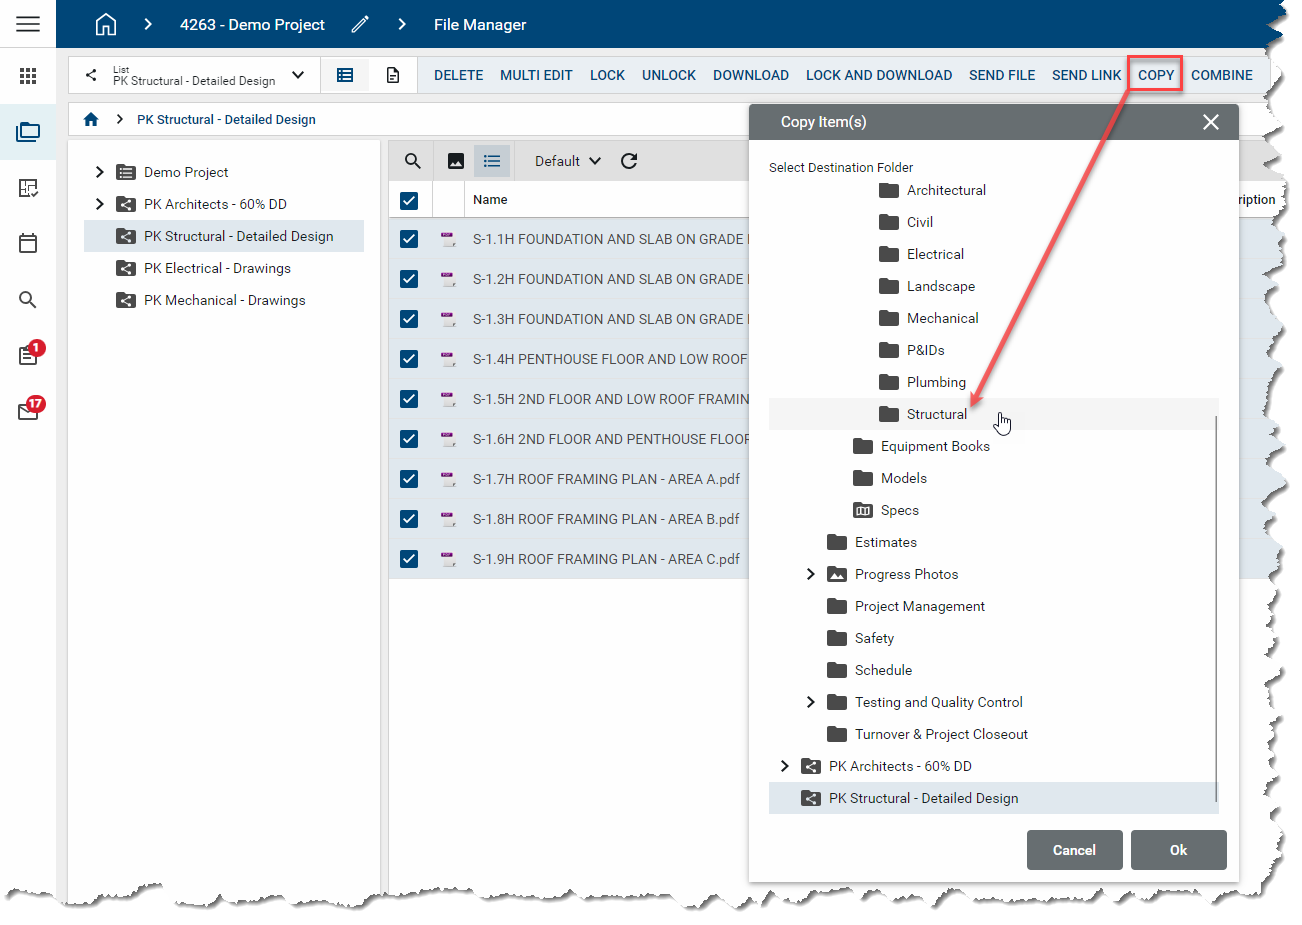Screen dimensions: 1302x925
Task: Toggle the select-all checkbox in header
Action: tap(409, 200)
